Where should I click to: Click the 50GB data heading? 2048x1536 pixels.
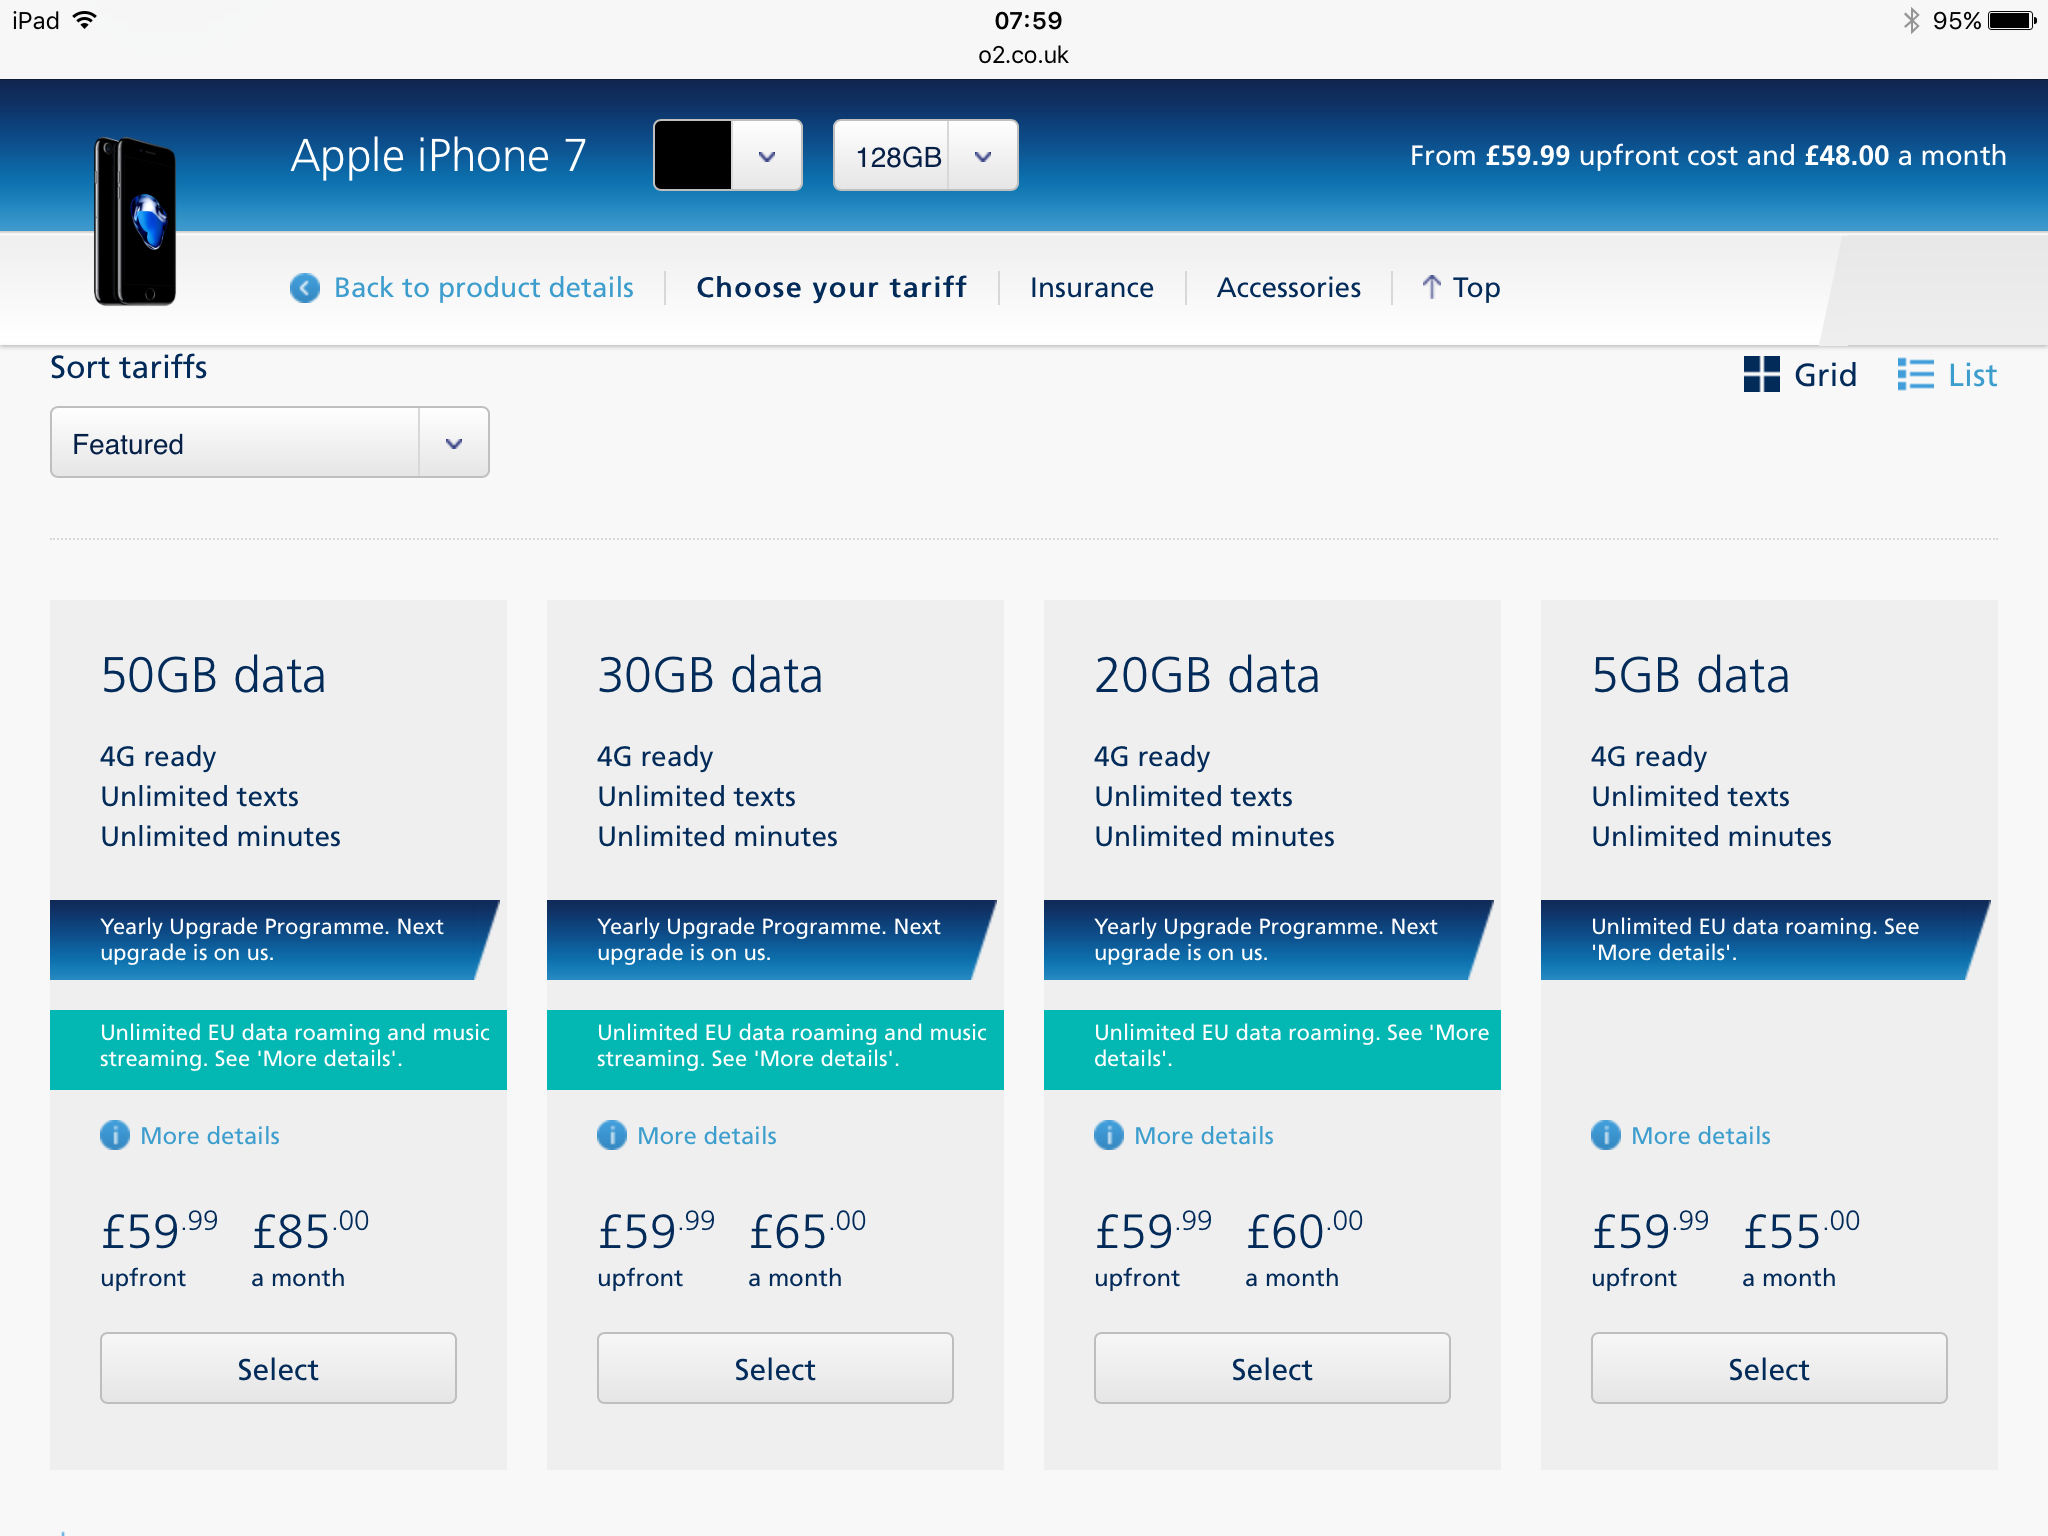pos(213,675)
